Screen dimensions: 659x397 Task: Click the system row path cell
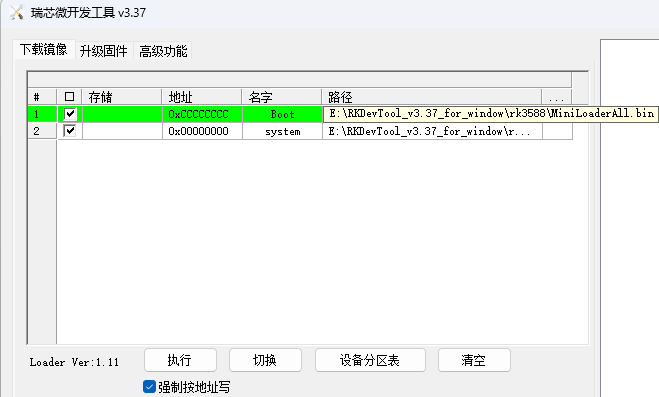(432, 131)
